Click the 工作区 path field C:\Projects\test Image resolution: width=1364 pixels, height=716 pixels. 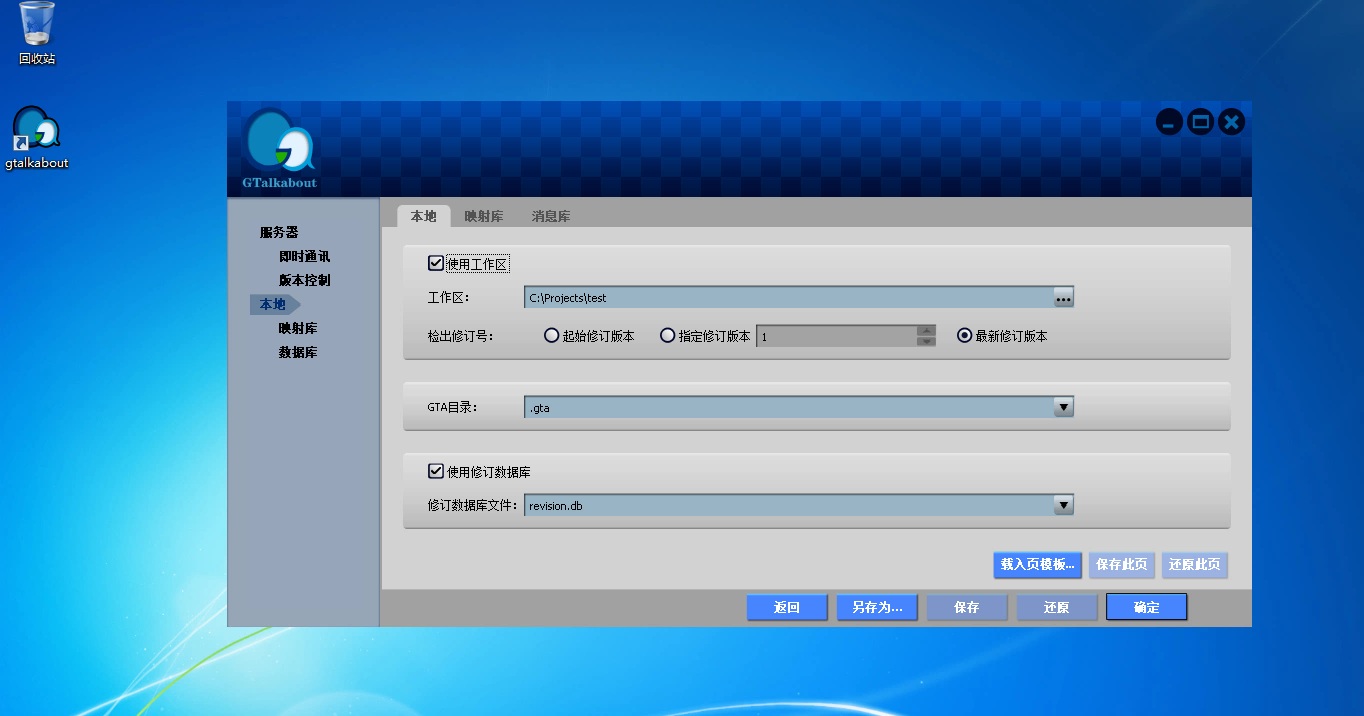pyautogui.click(x=788, y=297)
